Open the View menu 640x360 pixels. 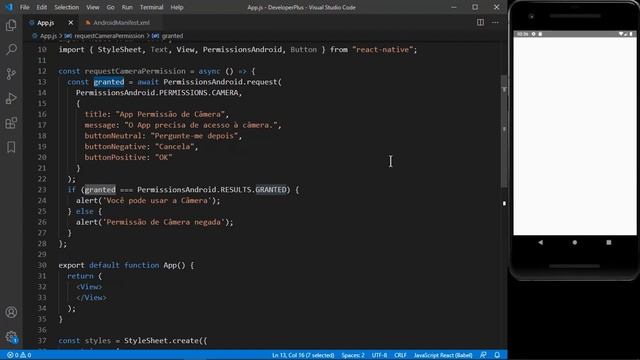pos(93,7)
